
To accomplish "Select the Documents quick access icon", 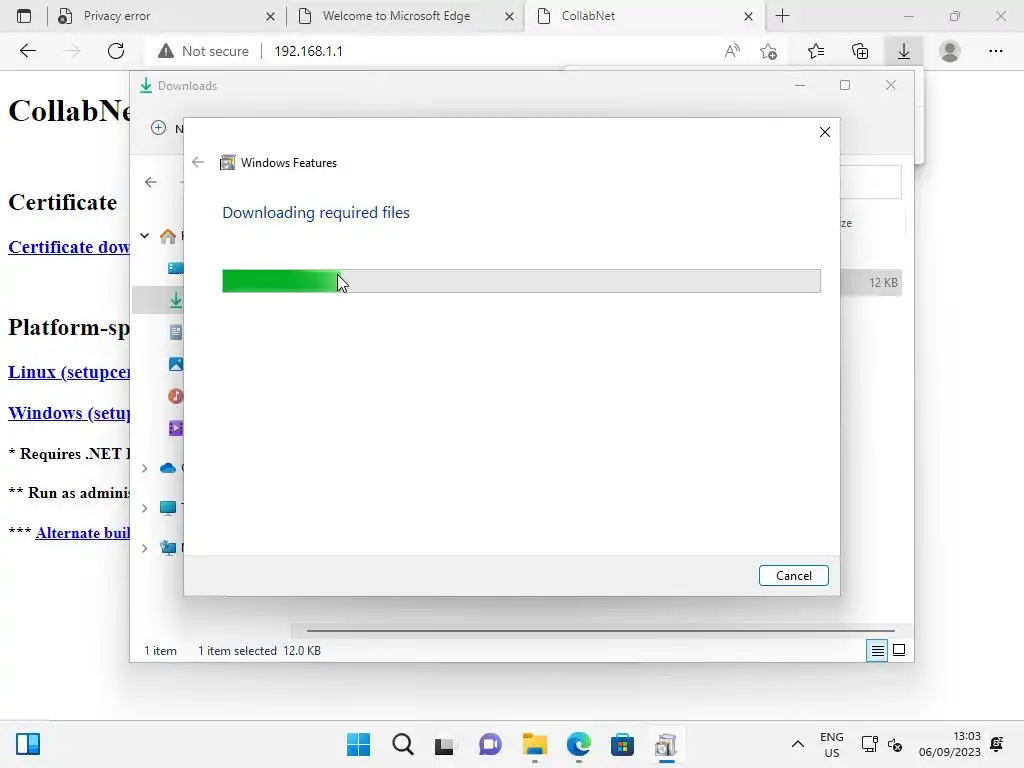I will [176, 332].
